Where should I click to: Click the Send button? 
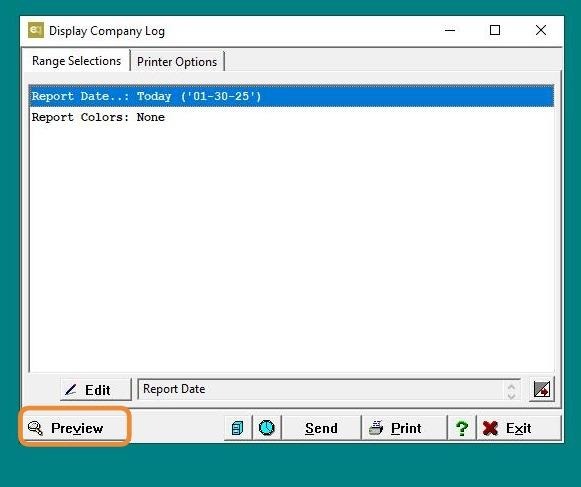click(321, 428)
